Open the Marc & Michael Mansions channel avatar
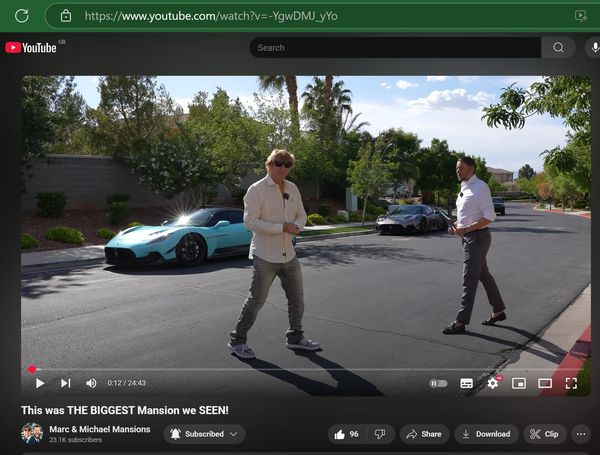600x455 pixels. [x=32, y=434]
